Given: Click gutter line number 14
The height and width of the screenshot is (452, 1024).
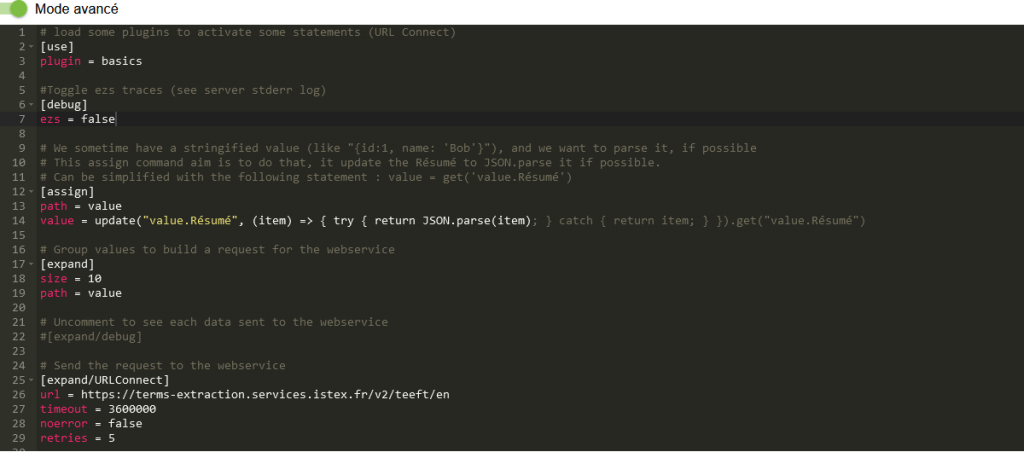Looking at the screenshot, I should [x=21, y=220].
